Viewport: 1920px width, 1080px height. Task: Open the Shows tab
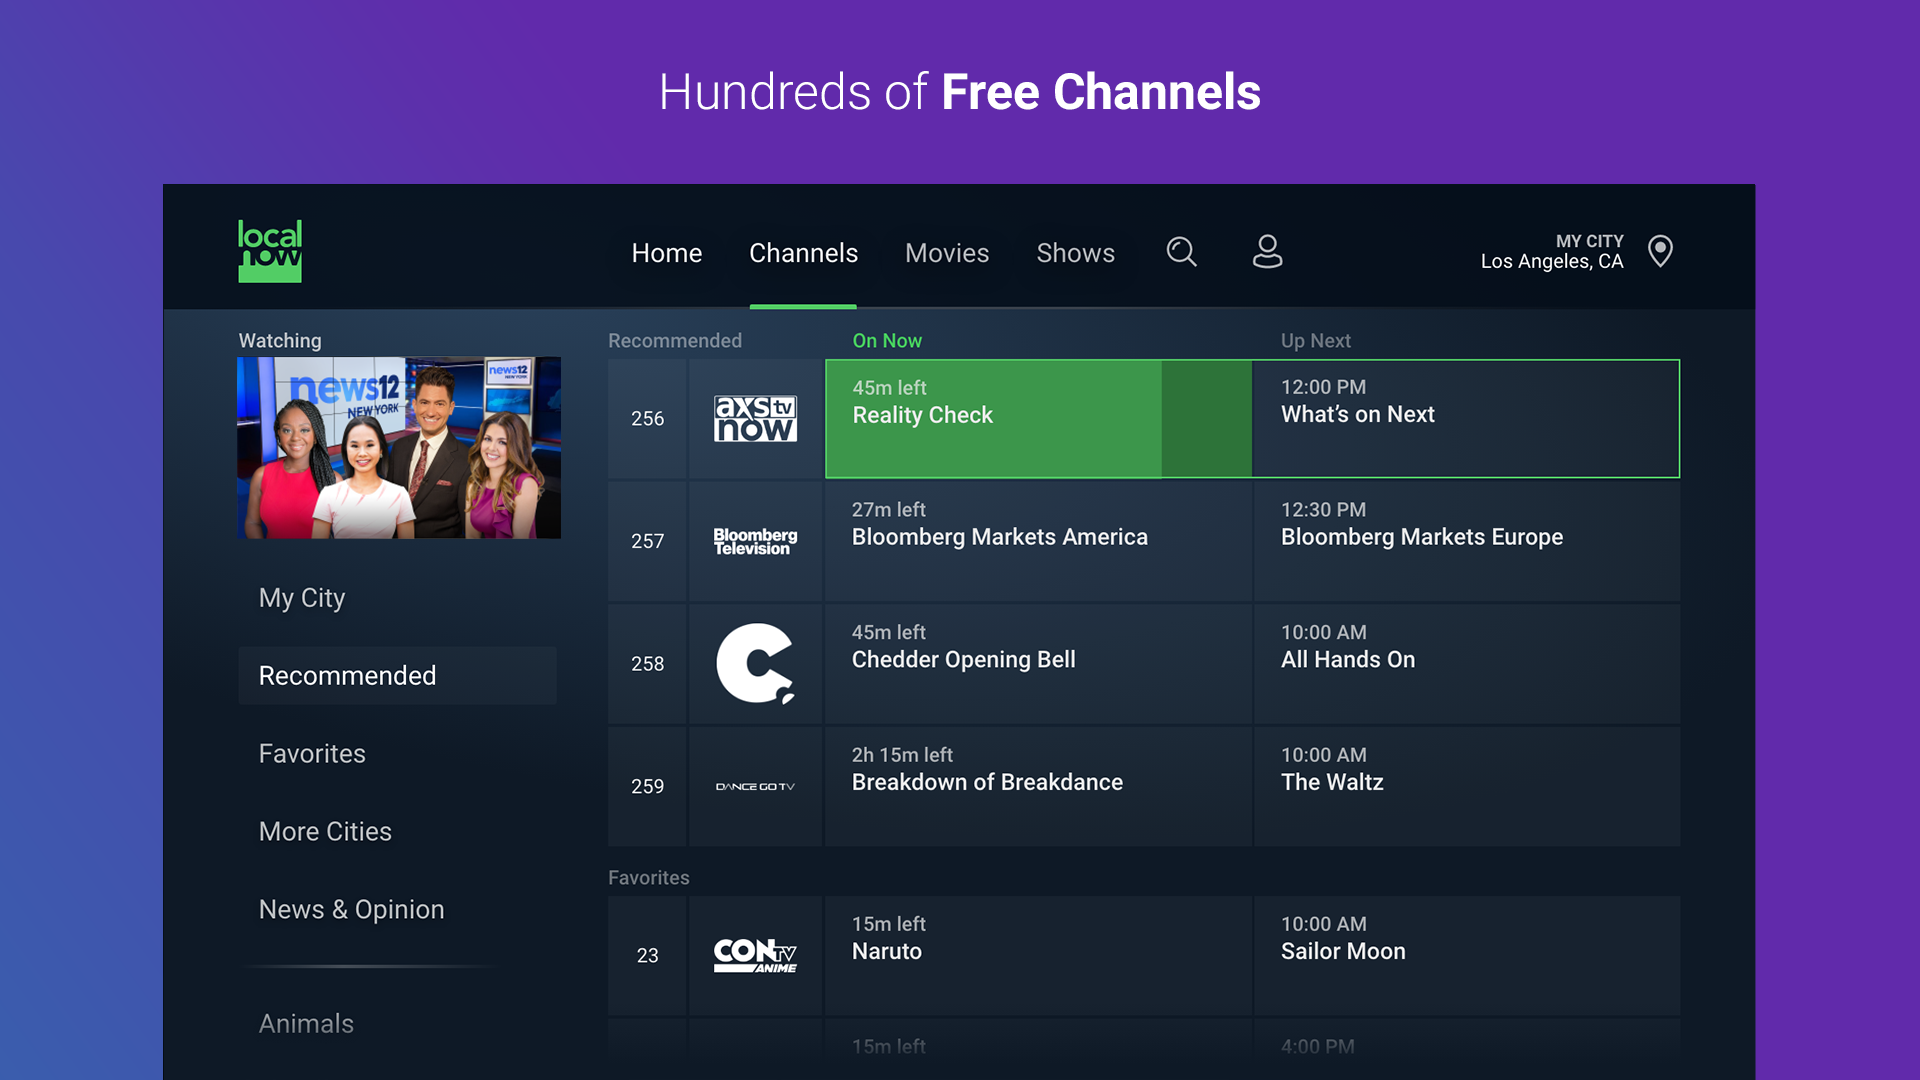pos(1075,253)
